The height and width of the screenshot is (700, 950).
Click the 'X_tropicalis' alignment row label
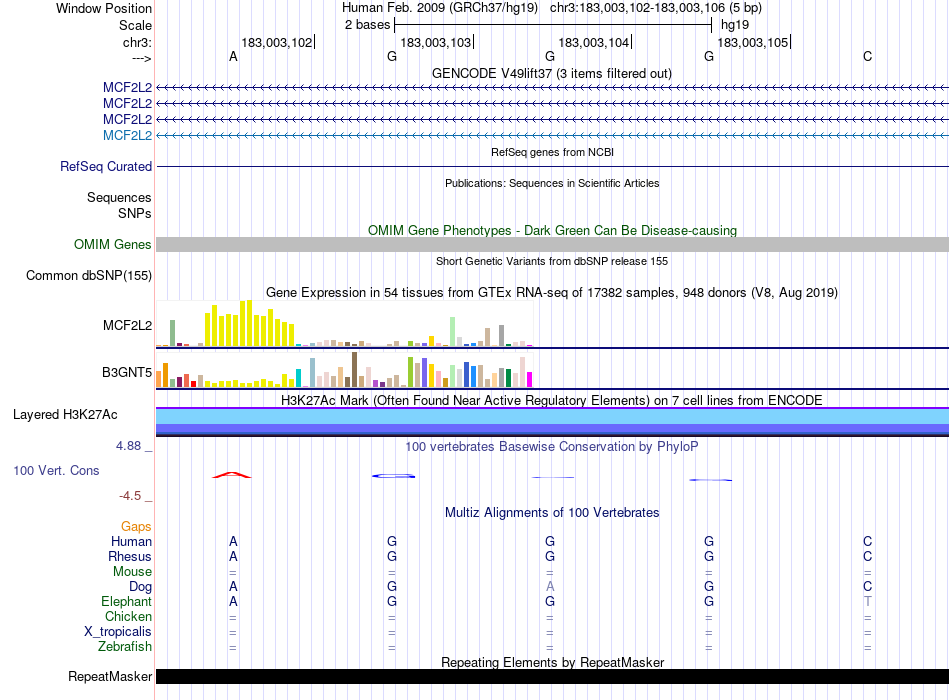pyautogui.click(x=118, y=632)
